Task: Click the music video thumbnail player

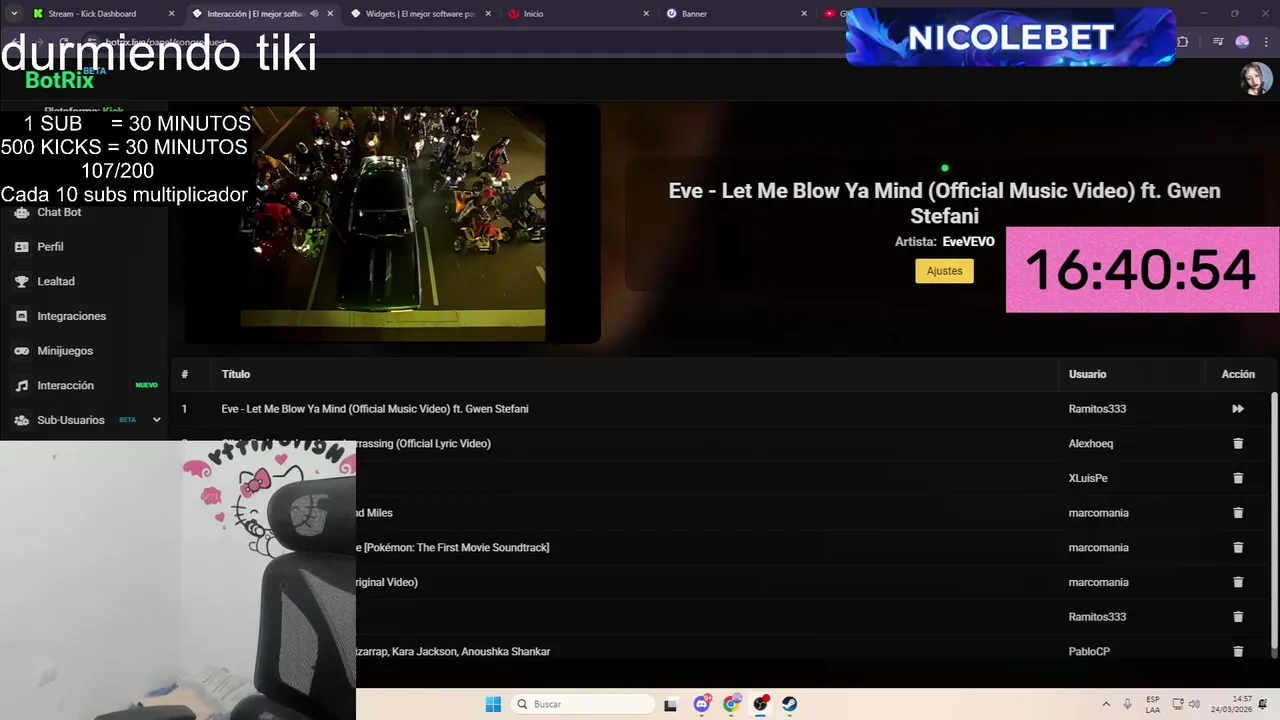Action: pyautogui.click(x=394, y=224)
